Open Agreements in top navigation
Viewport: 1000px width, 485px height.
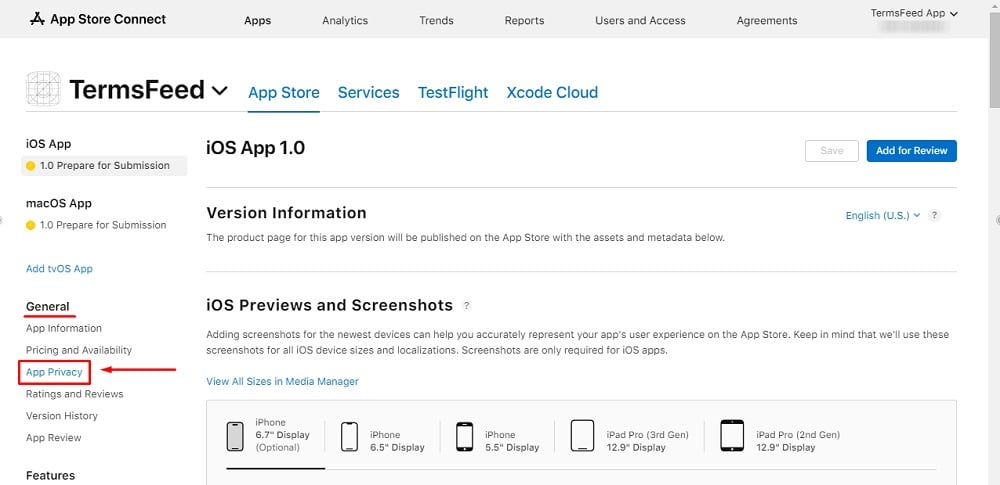(x=767, y=20)
